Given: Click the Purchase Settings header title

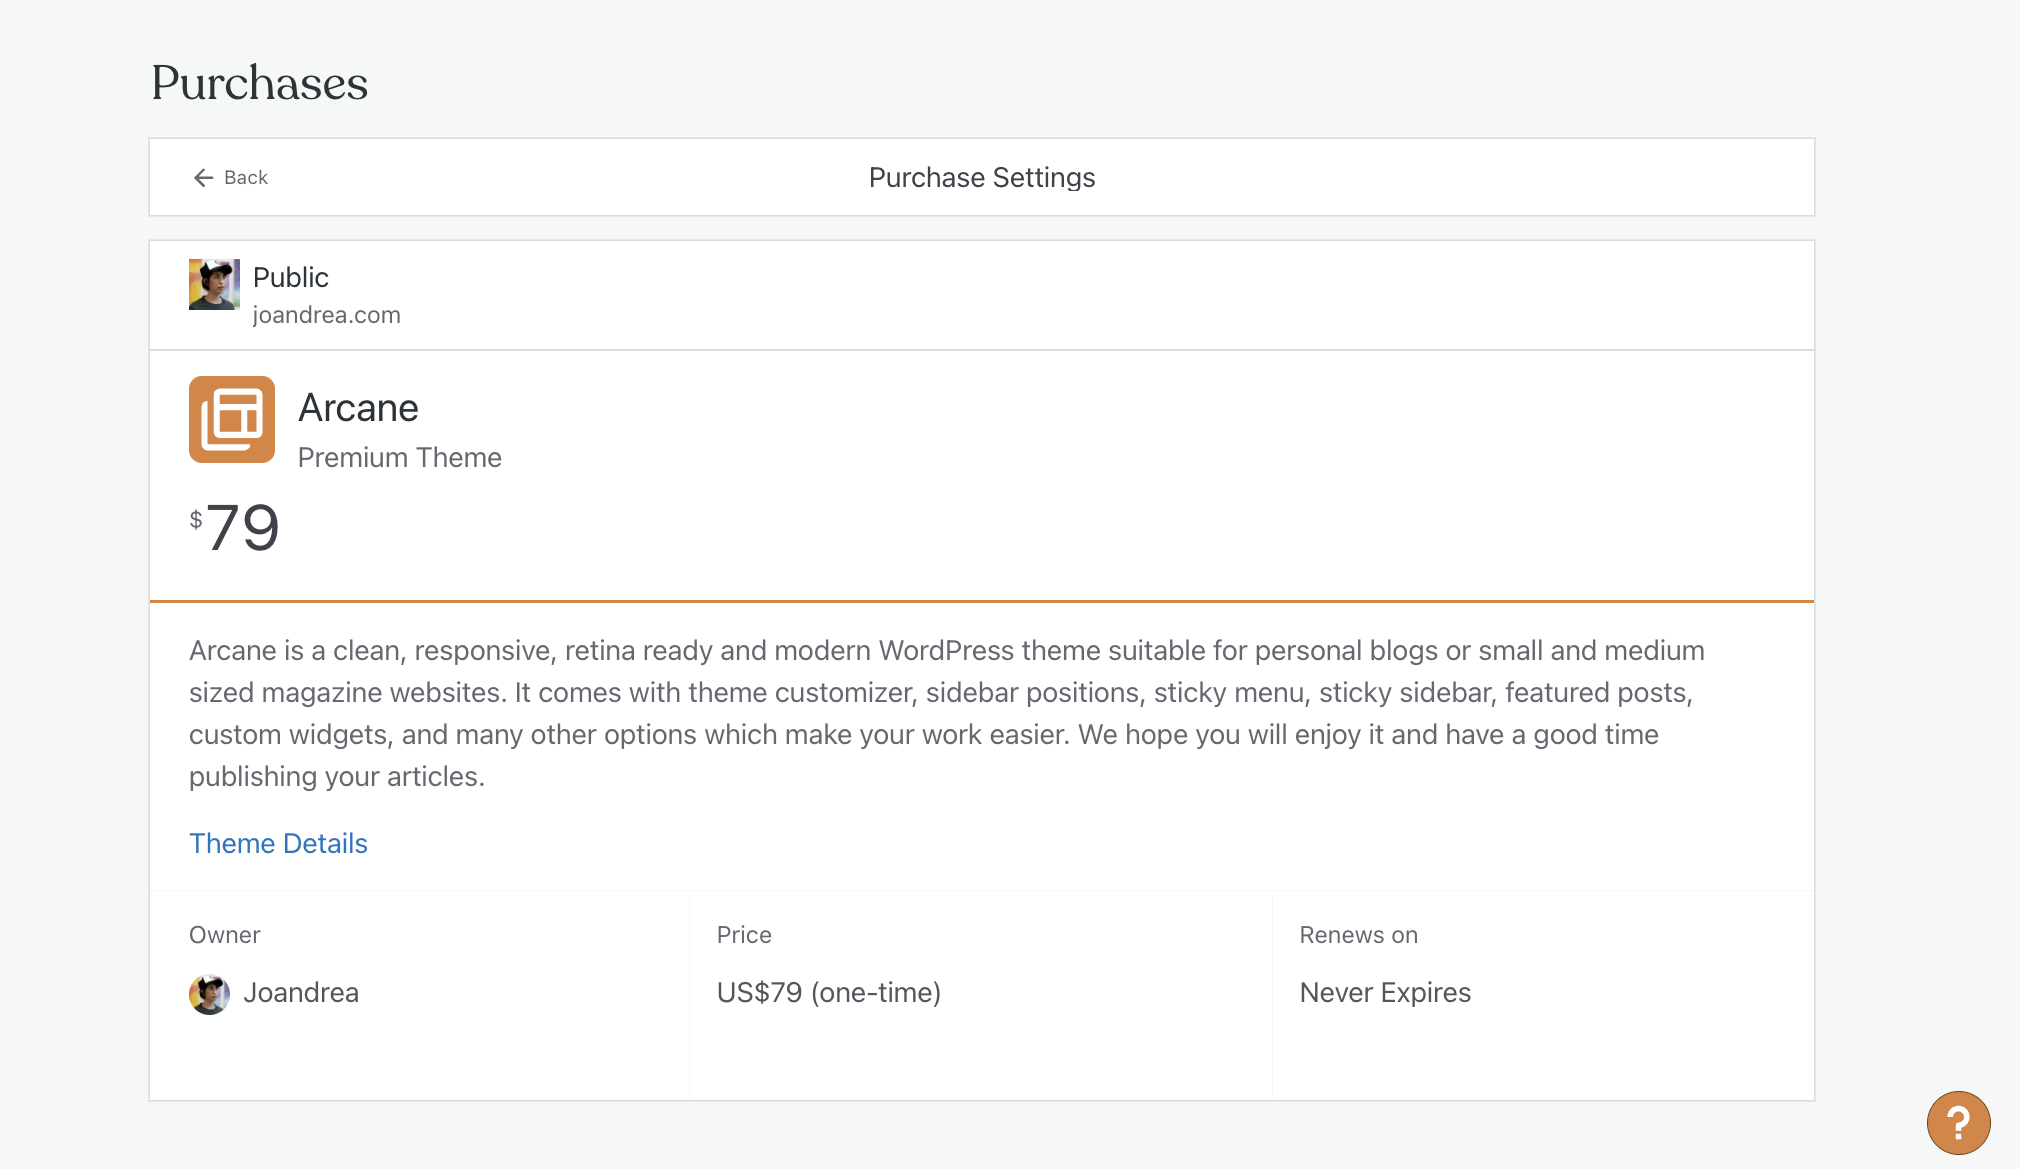Looking at the screenshot, I should click(x=981, y=178).
